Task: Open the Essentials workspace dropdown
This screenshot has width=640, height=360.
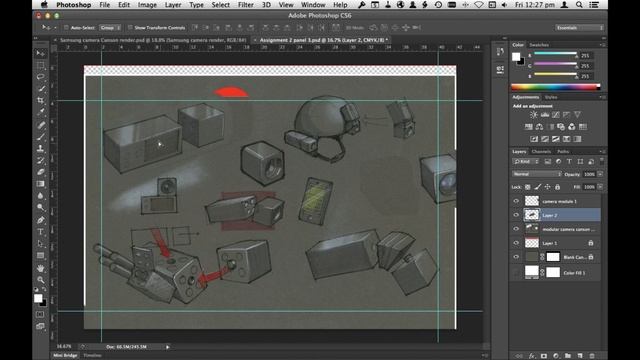Action: [579, 28]
